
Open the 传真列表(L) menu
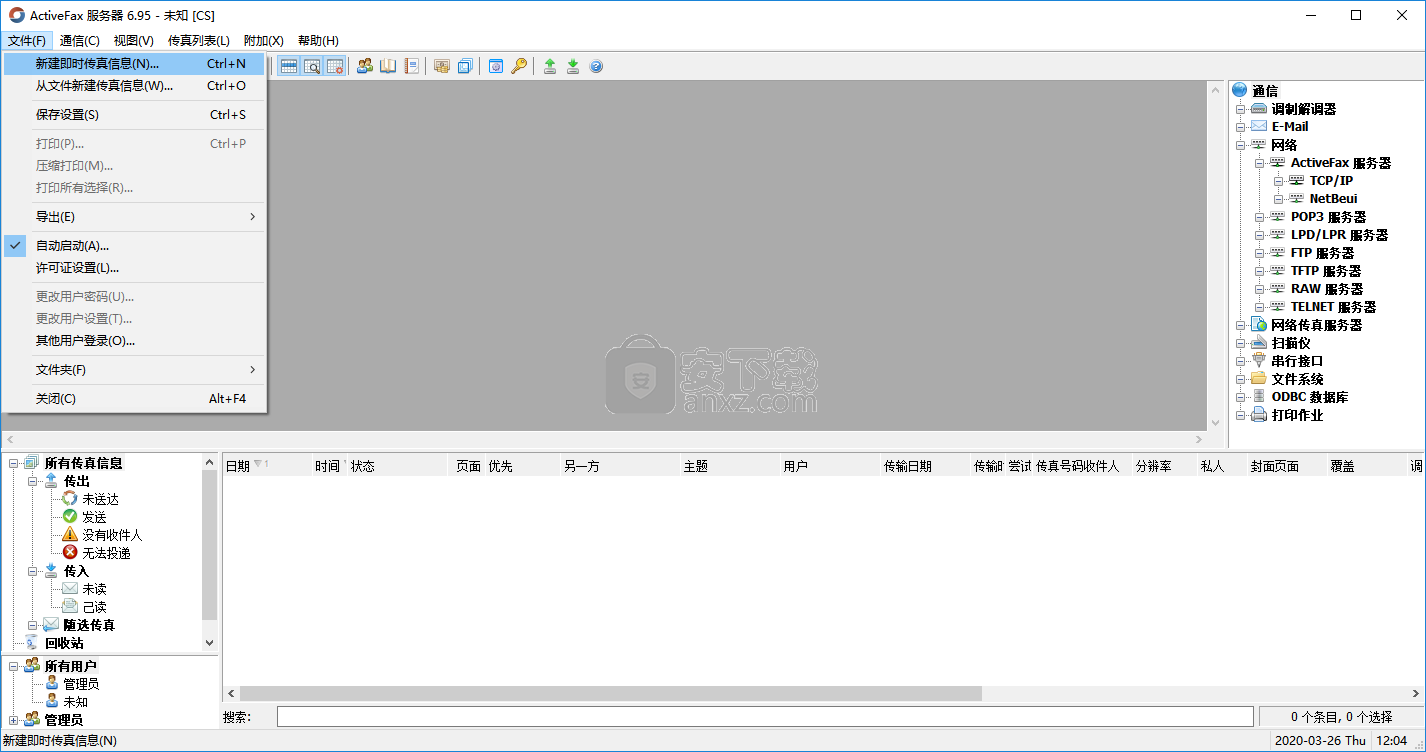[199, 41]
